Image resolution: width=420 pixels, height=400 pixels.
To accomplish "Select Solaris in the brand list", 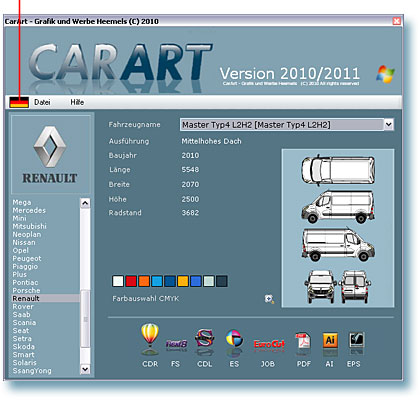I will tap(24, 362).
